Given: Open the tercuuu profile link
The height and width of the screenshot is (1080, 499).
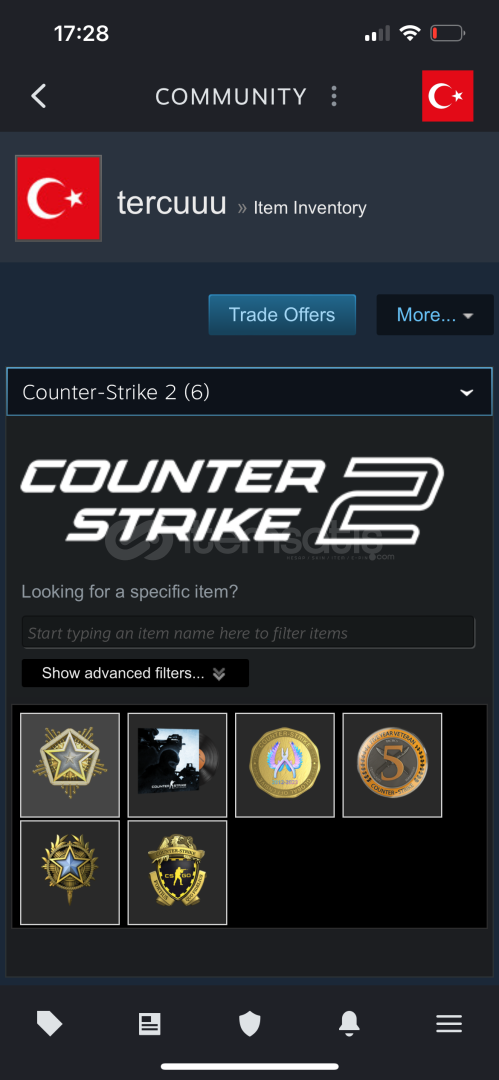Looking at the screenshot, I should [x=172, y=202].
